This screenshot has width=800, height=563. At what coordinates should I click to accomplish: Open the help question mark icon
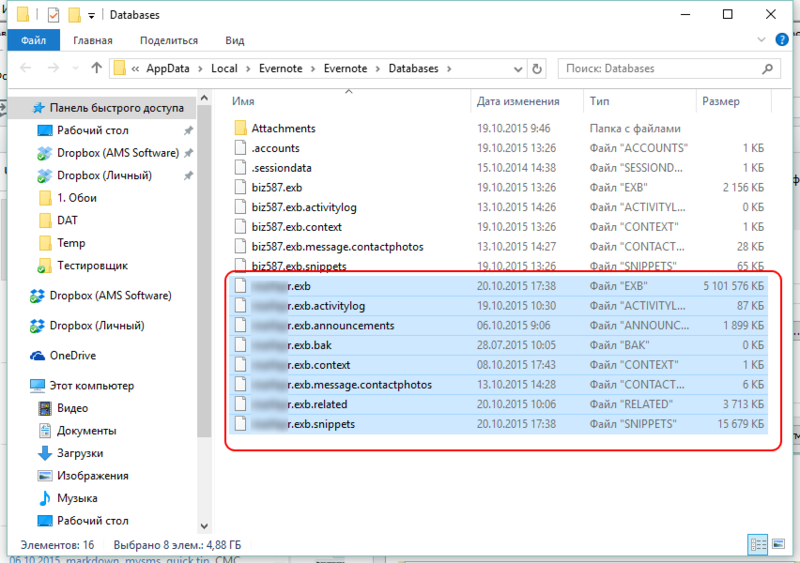pyautogui.click(x=782, y=40)
